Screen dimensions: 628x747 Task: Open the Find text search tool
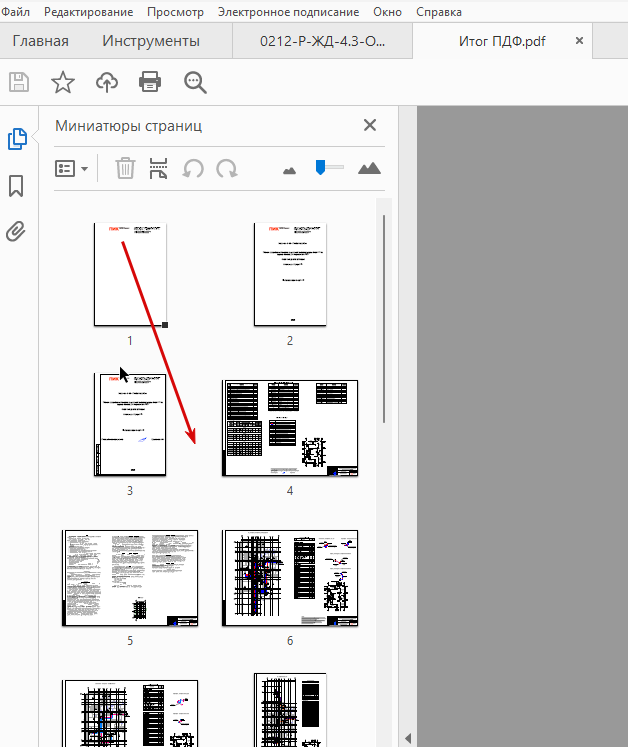(x=195, y=83)
